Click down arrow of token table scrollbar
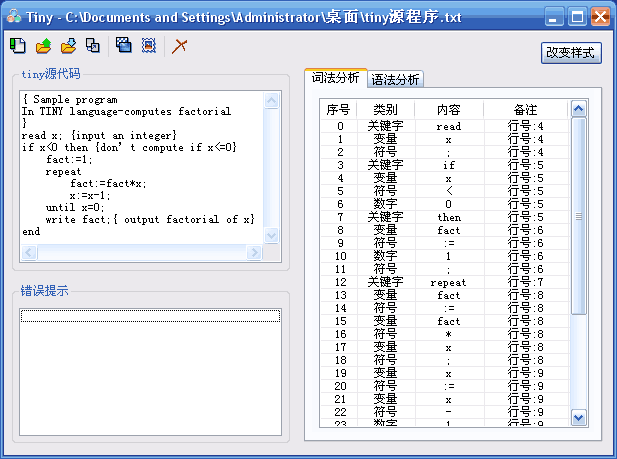 click(x=578, y=417)
